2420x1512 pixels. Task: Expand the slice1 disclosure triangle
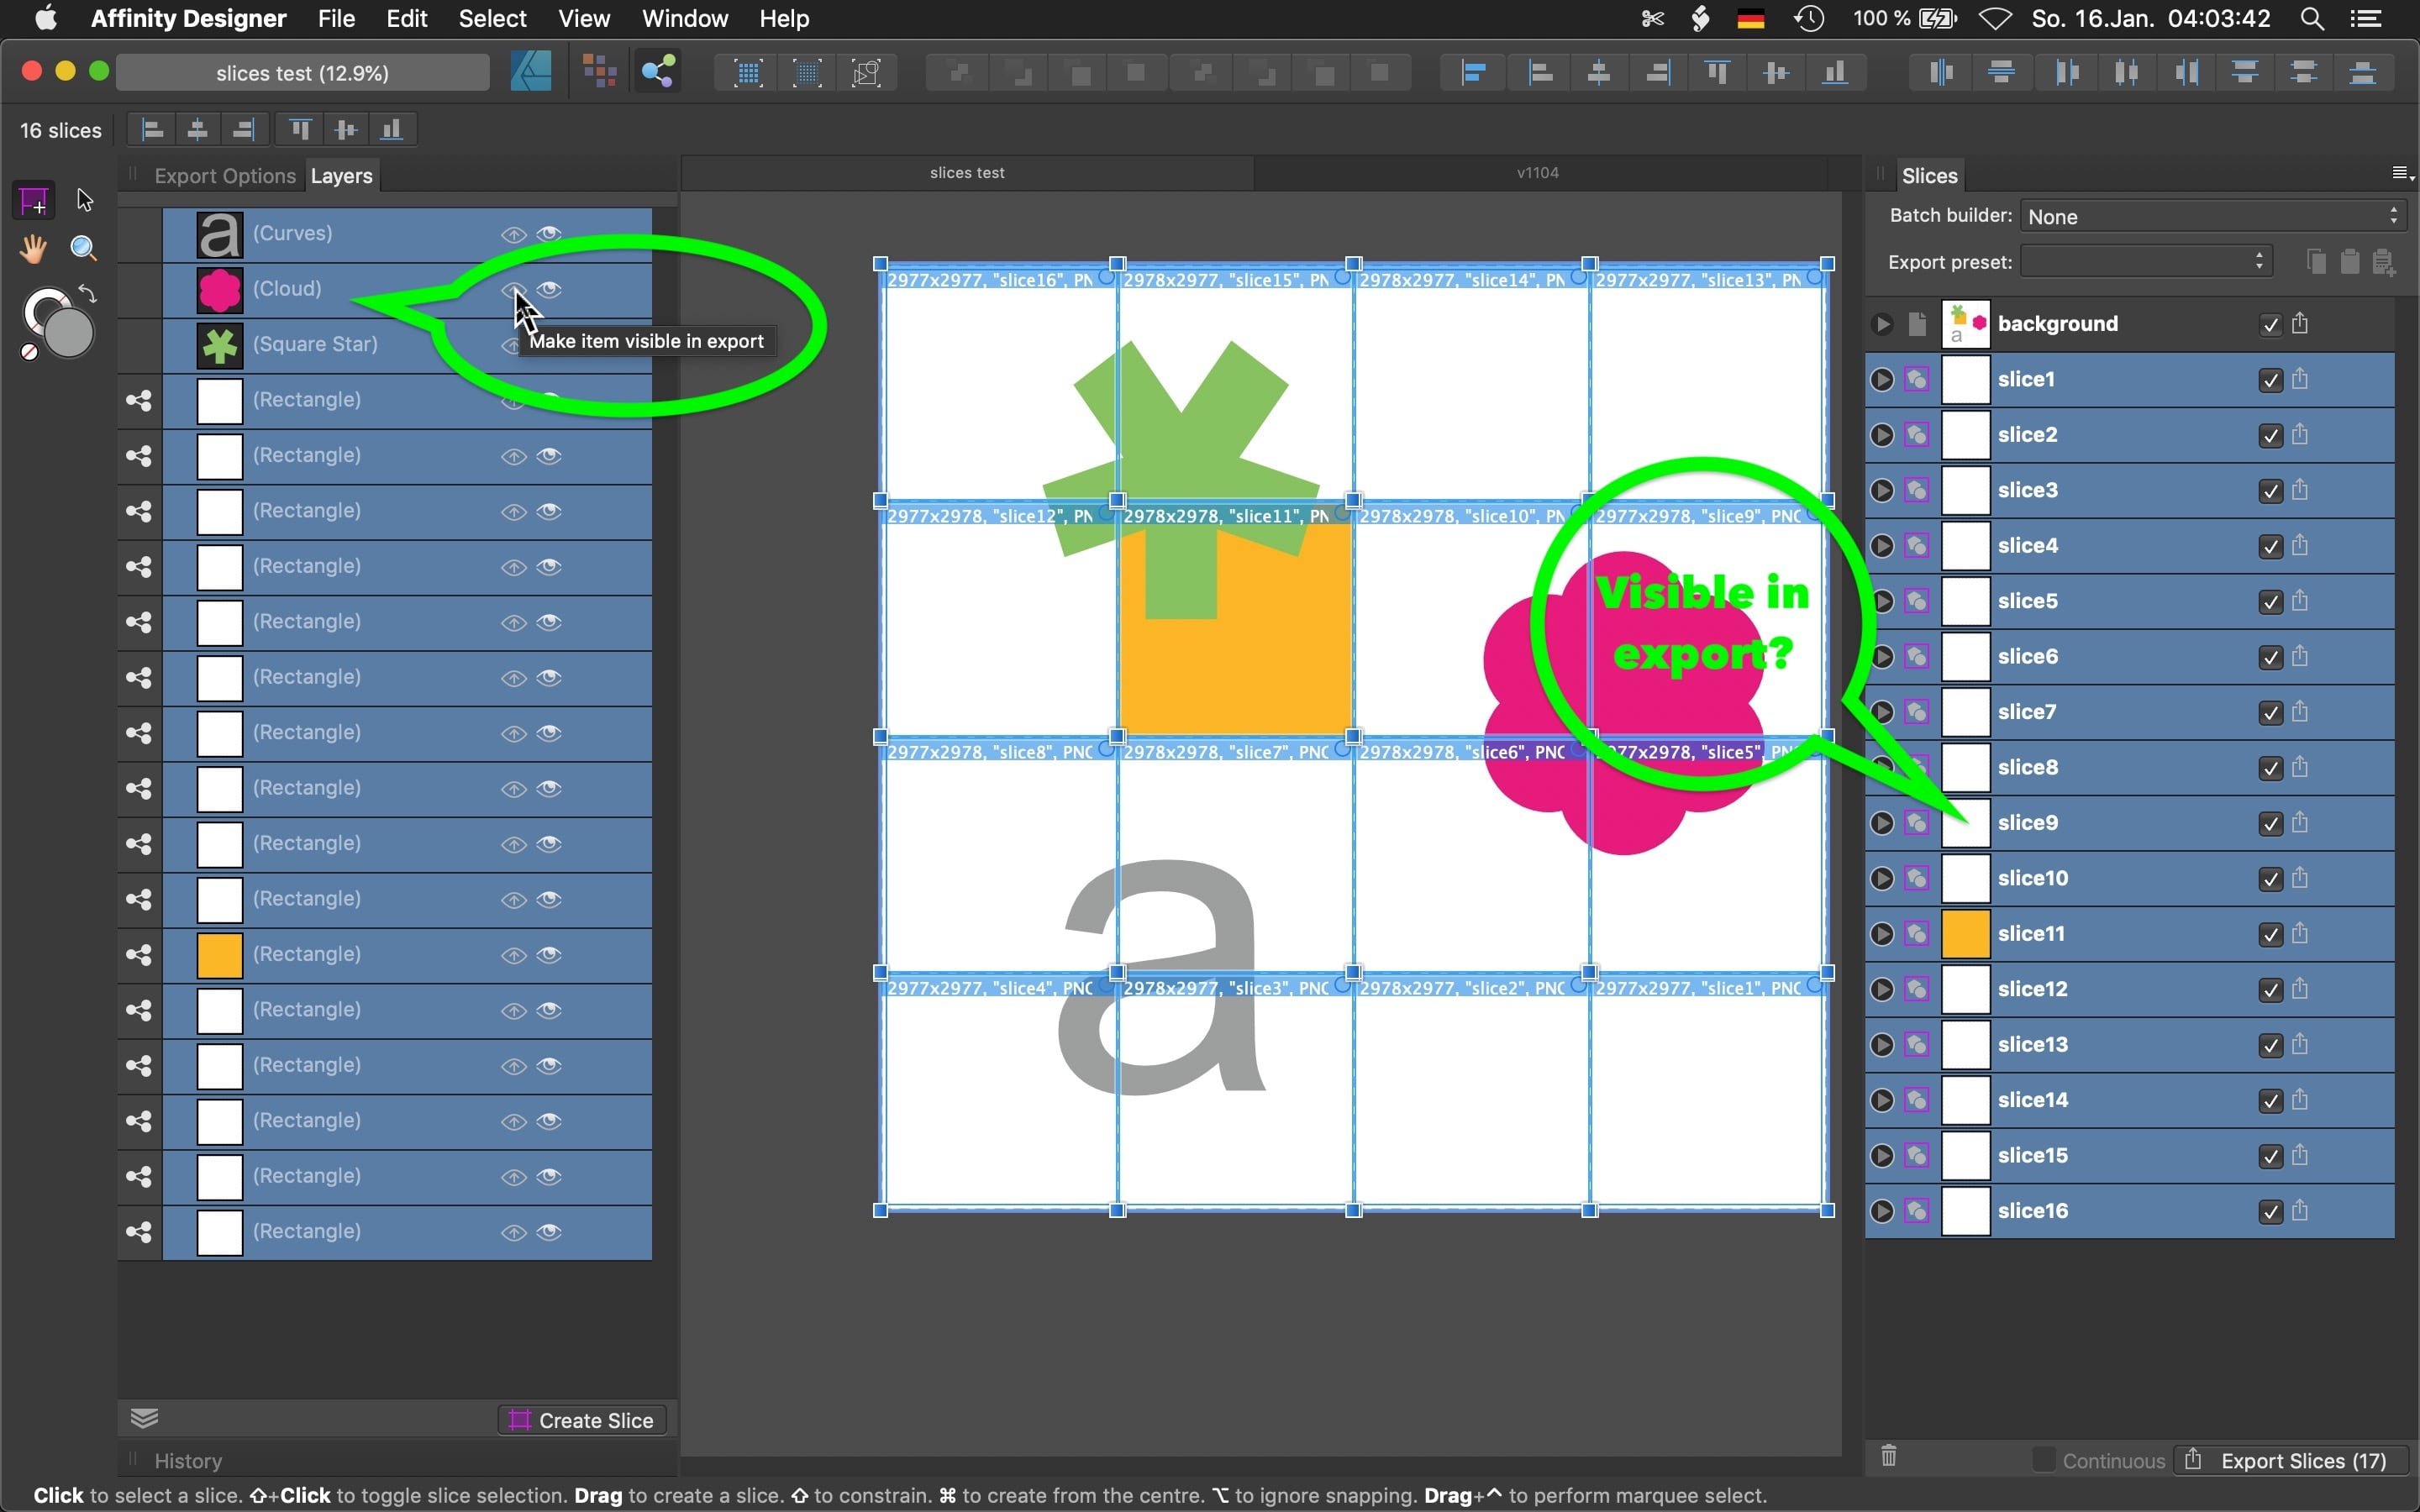(1882, 380)
